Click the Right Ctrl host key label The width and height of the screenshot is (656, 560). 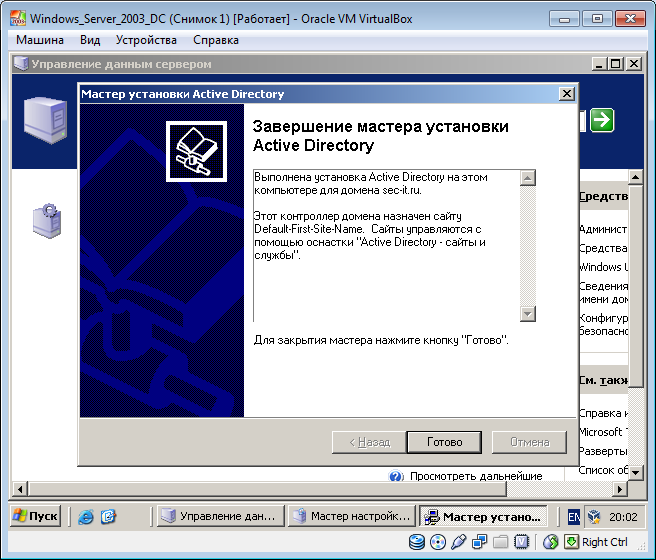click(x=605, y=542)
